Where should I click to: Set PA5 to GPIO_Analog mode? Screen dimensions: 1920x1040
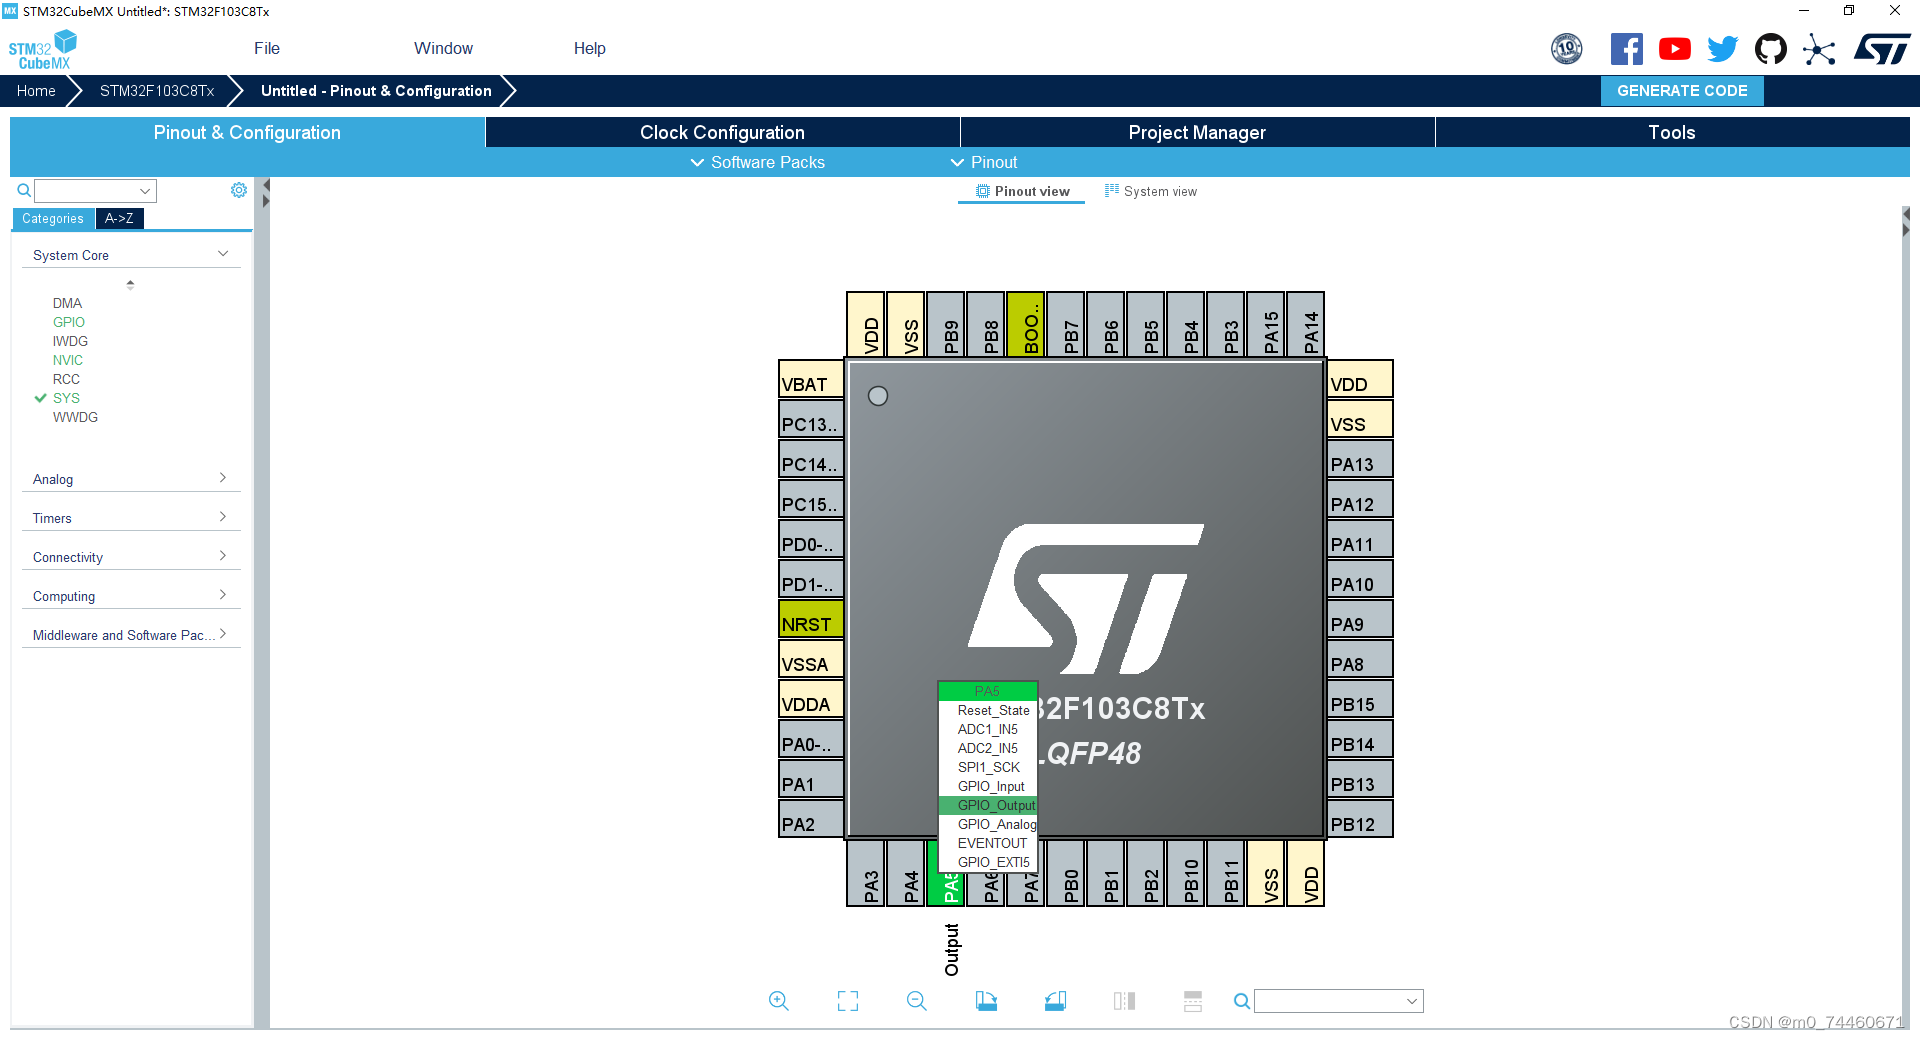pyautogui.click(x=995, y=824)
